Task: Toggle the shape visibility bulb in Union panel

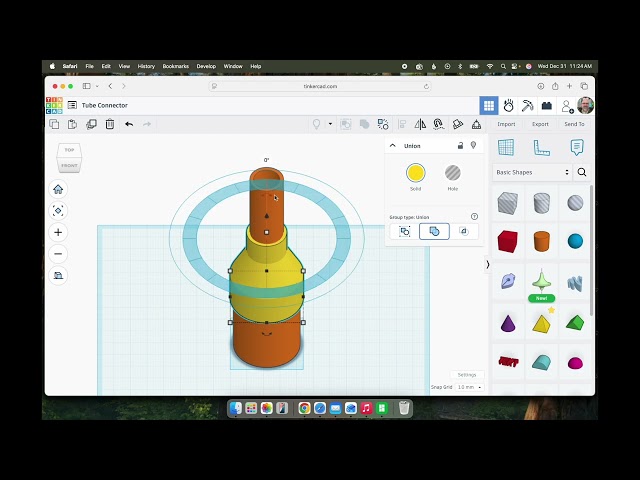Action: pyautogui.click(x=473, y=145)
